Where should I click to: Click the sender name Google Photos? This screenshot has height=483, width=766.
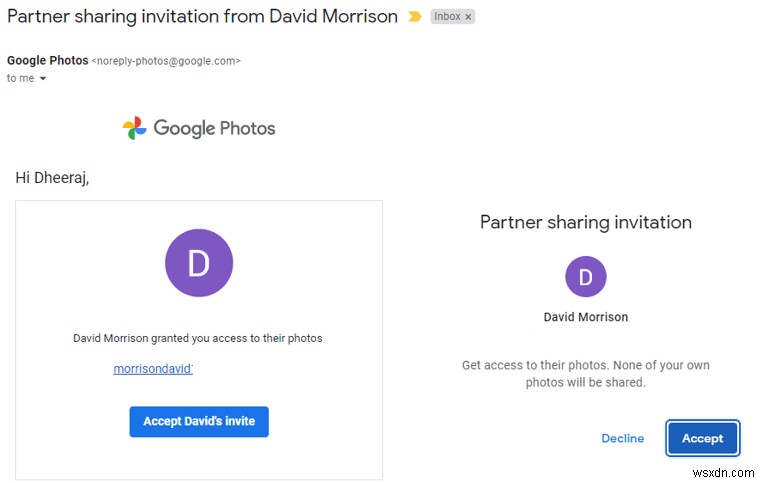[x=47, y=61]
